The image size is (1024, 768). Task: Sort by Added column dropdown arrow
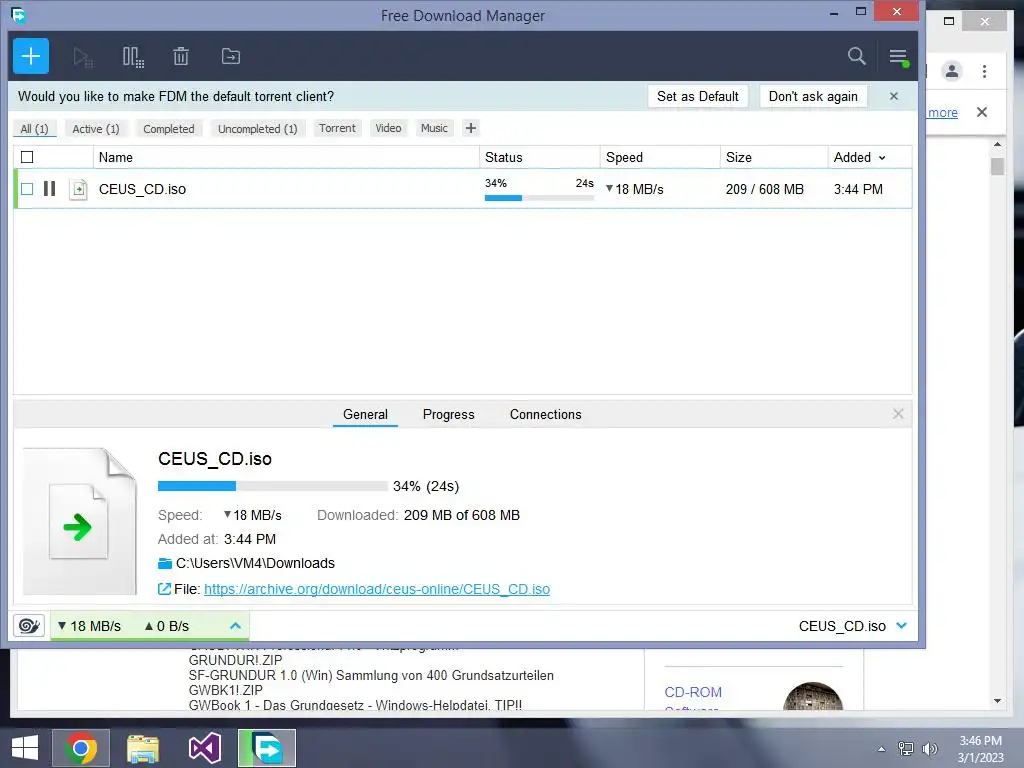[x=882, y=158]
